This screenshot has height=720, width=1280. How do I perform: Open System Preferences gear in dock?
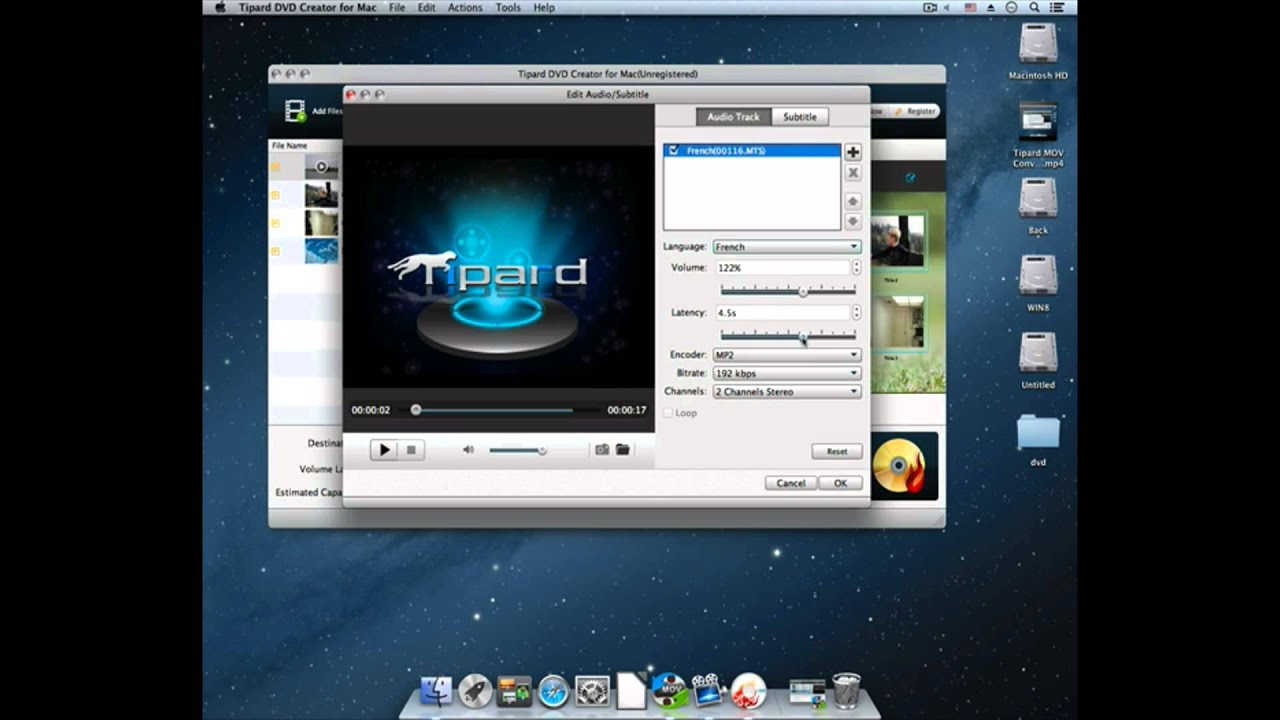point(592,691)
